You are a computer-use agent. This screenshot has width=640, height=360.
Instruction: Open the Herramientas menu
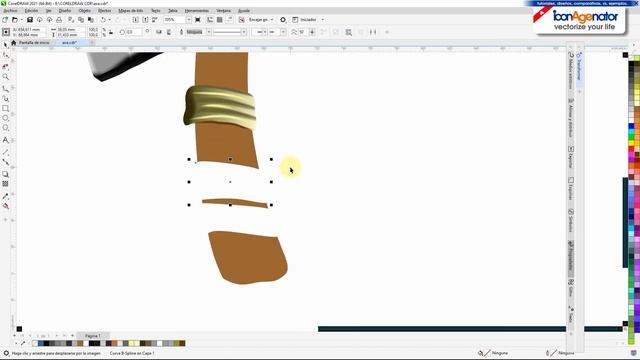point(197,11)
